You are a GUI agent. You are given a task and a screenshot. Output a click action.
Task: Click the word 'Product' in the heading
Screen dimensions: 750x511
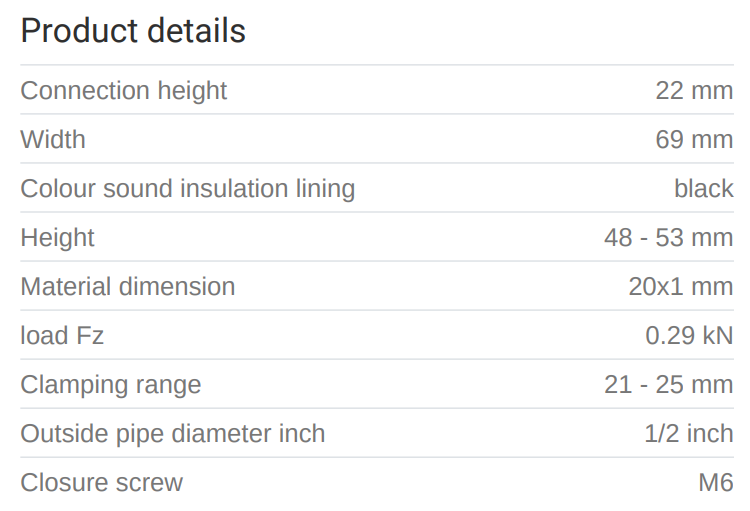coord(78,31)
